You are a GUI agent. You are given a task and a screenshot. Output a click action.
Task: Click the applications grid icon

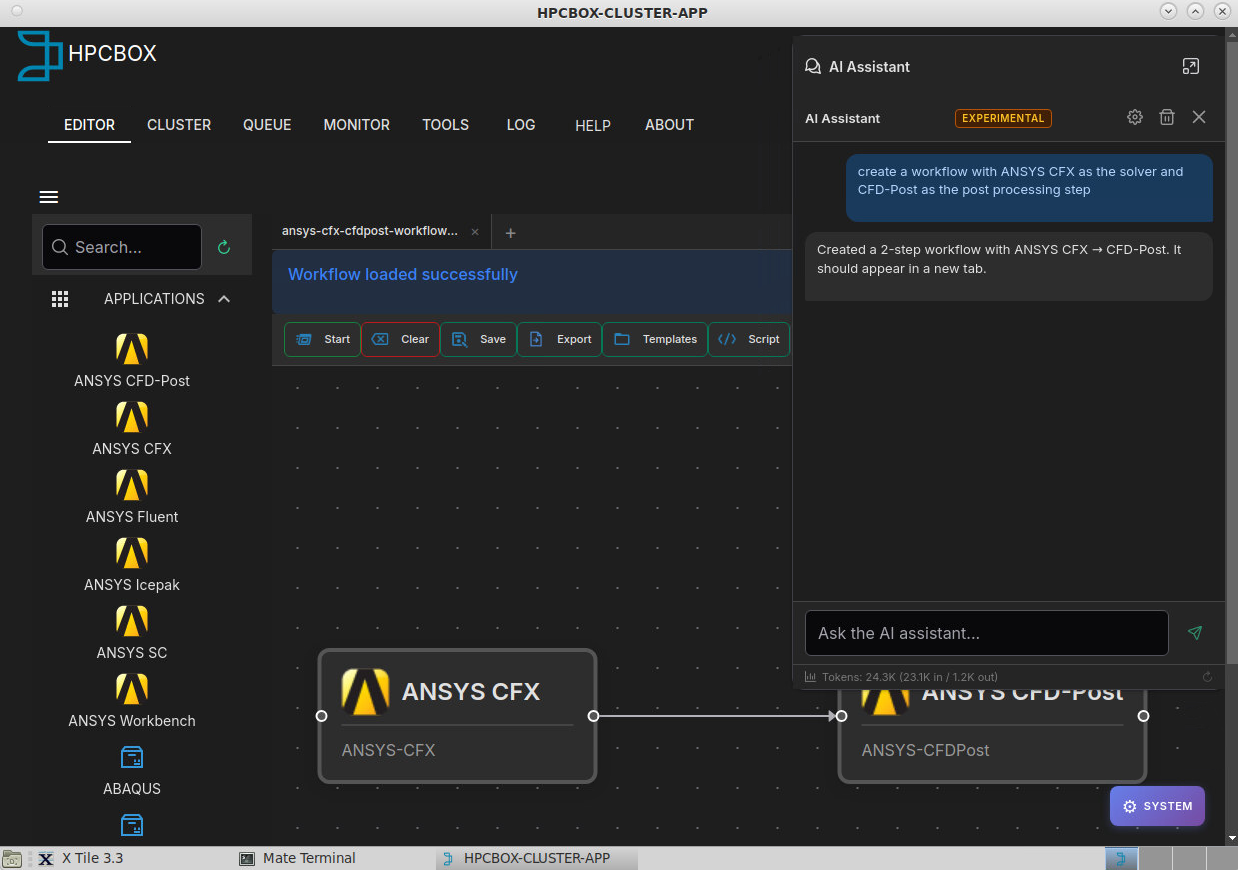point(60,299)
